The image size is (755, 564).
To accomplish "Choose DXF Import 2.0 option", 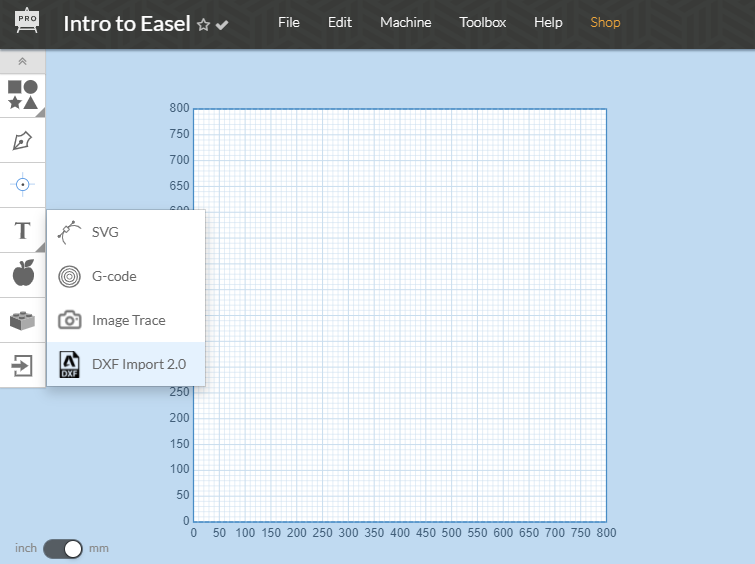I will click(x=126, y=364).
